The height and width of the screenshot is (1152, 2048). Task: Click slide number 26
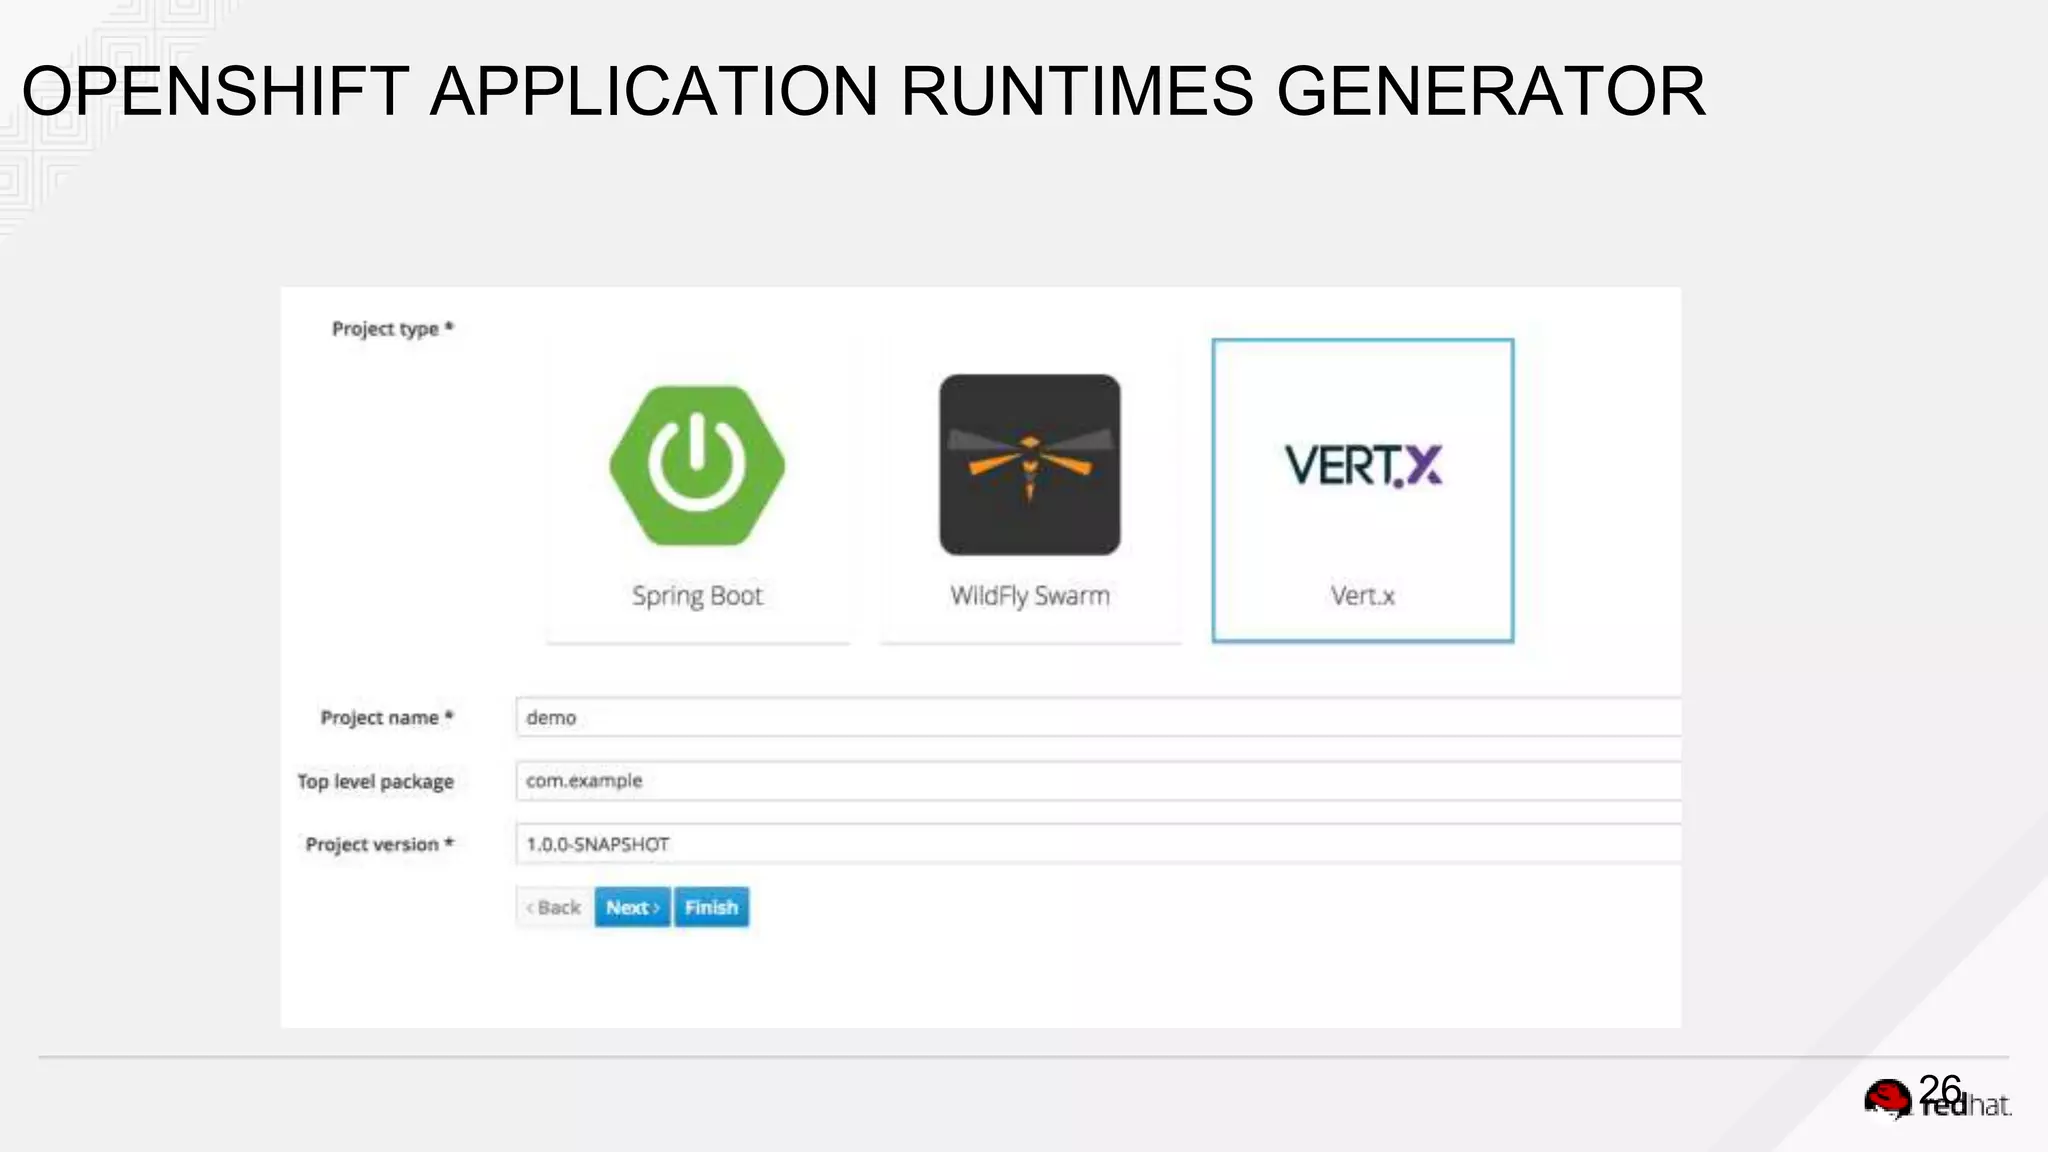1940,1089
